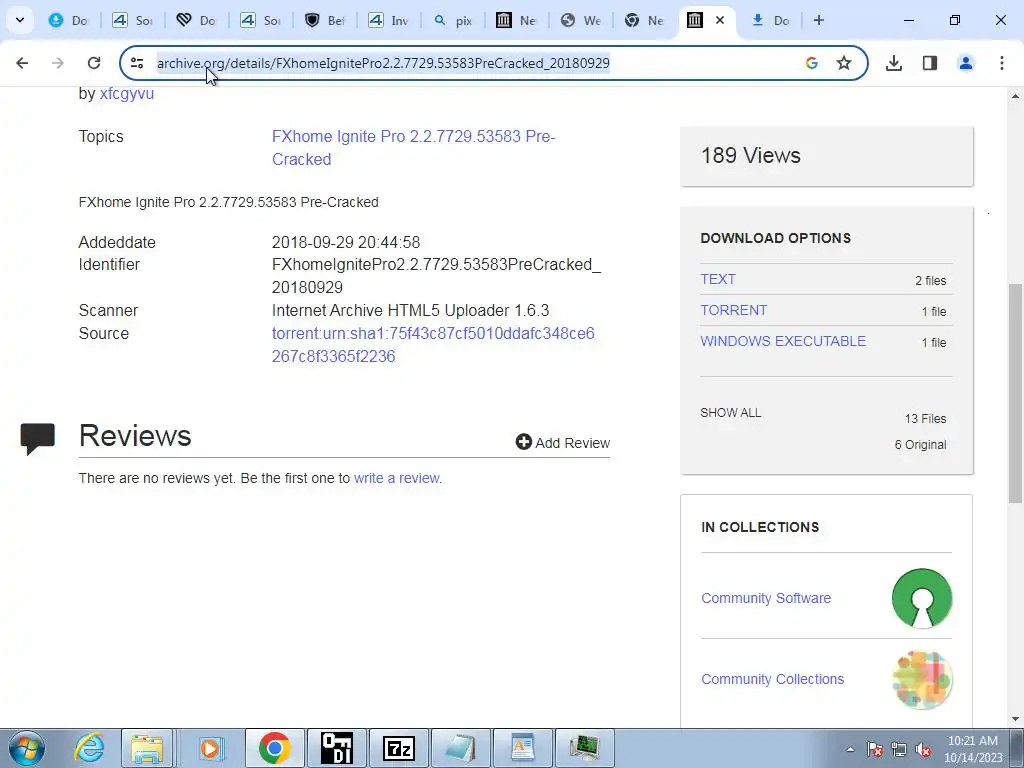Click the page vertical scrollbar thumb
This screenshot has width=1024, height=768.
click(1015, 393)
